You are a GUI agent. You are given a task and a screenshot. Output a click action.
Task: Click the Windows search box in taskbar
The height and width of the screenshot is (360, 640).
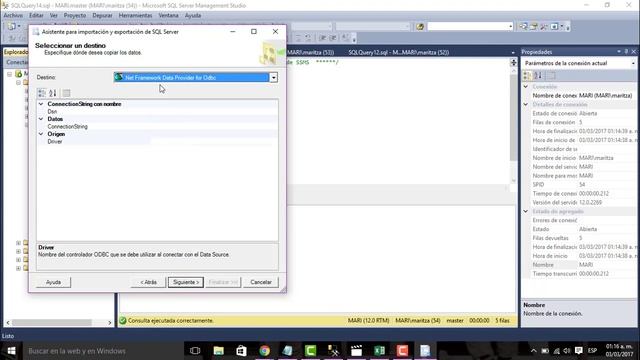tap(102, 351)
